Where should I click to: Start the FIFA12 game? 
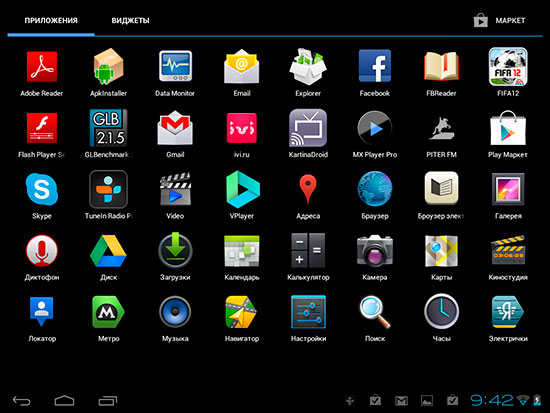[x=508, y=67]
